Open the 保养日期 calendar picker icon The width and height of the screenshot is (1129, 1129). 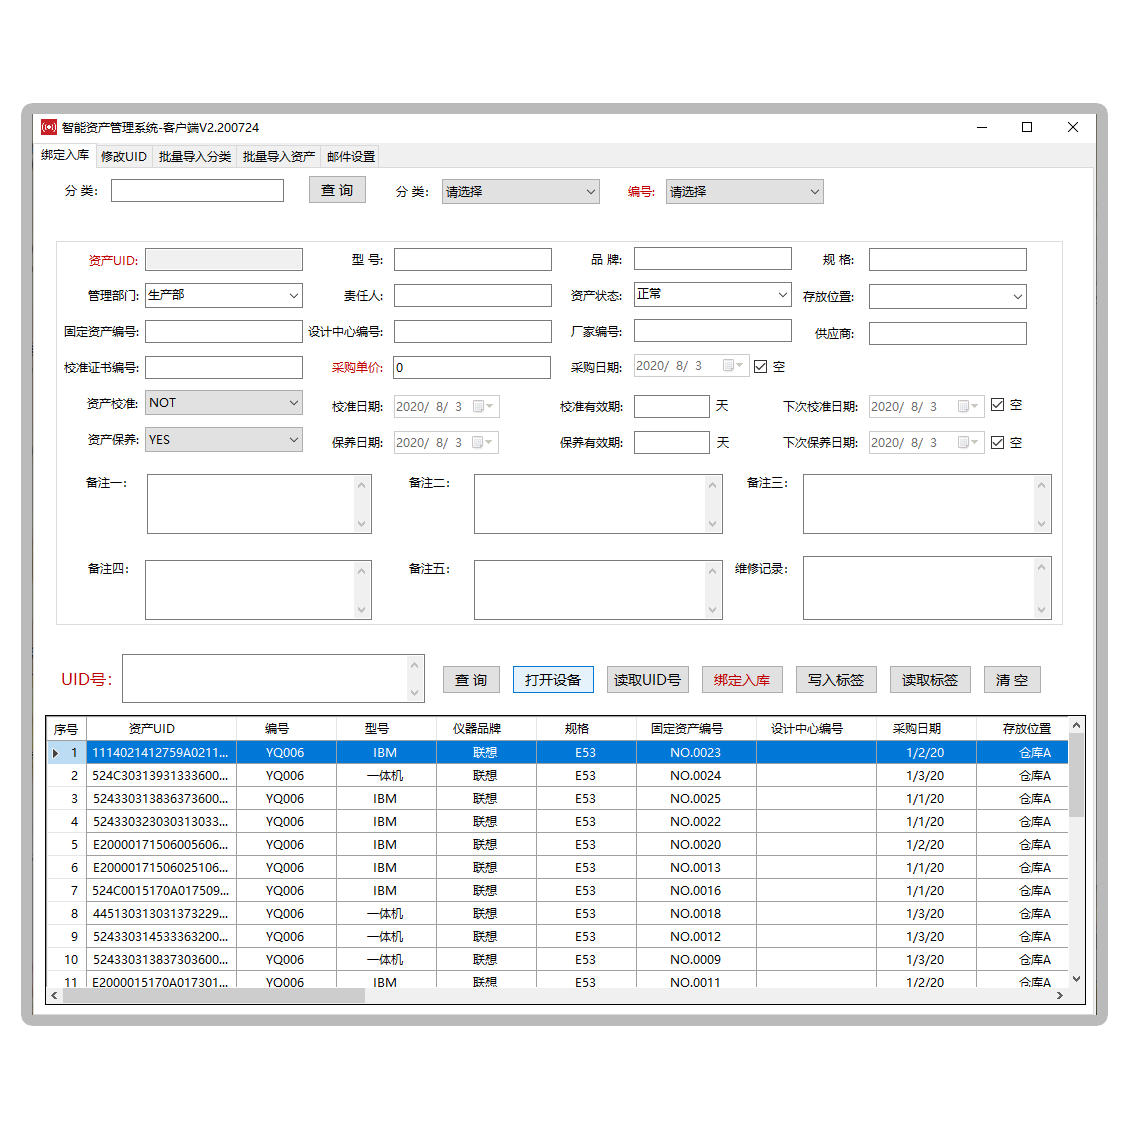coord(482,443)
